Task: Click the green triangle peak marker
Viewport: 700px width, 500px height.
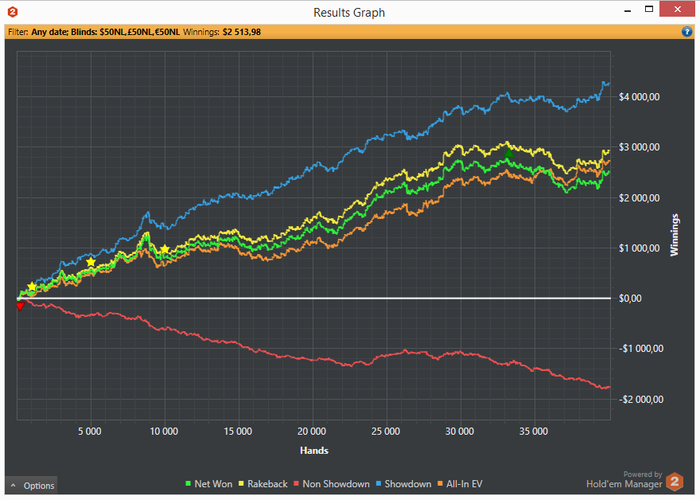Action: 508,154
